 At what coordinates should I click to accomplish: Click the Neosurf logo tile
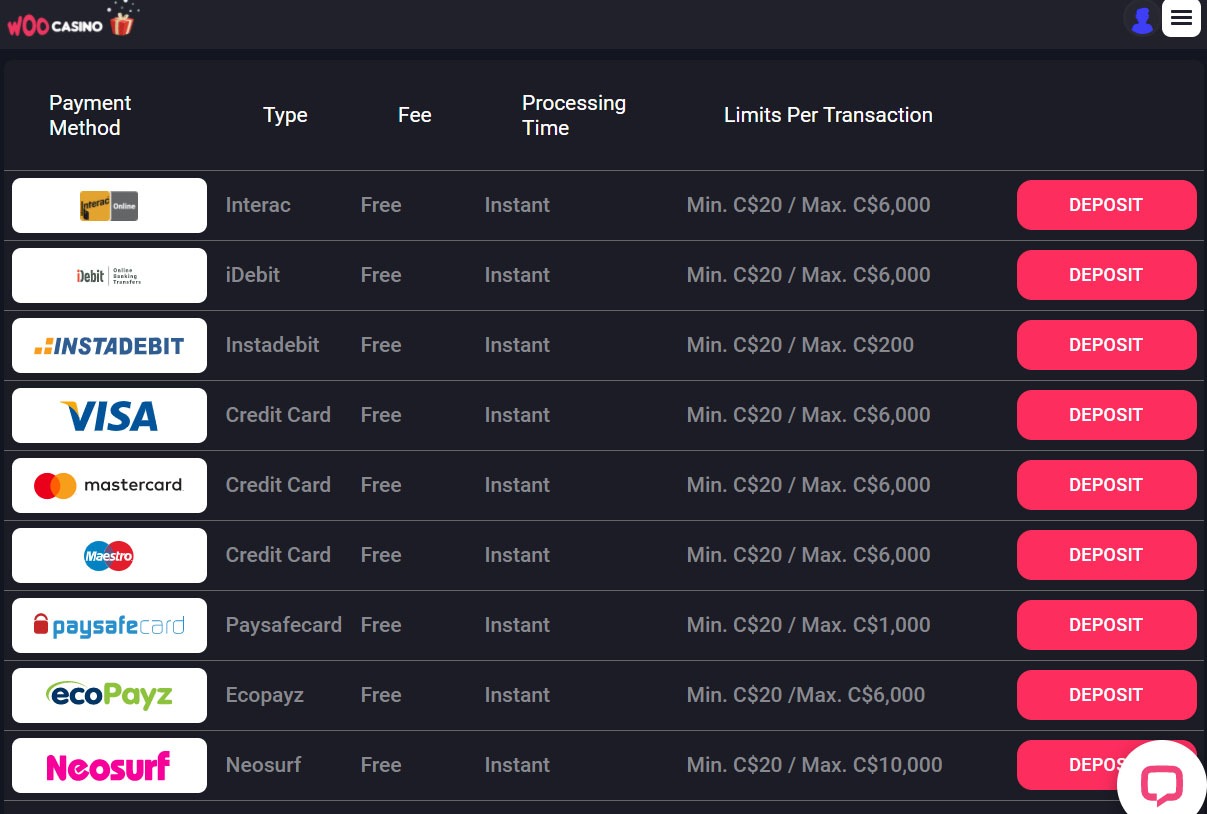[x=109, y=766]
